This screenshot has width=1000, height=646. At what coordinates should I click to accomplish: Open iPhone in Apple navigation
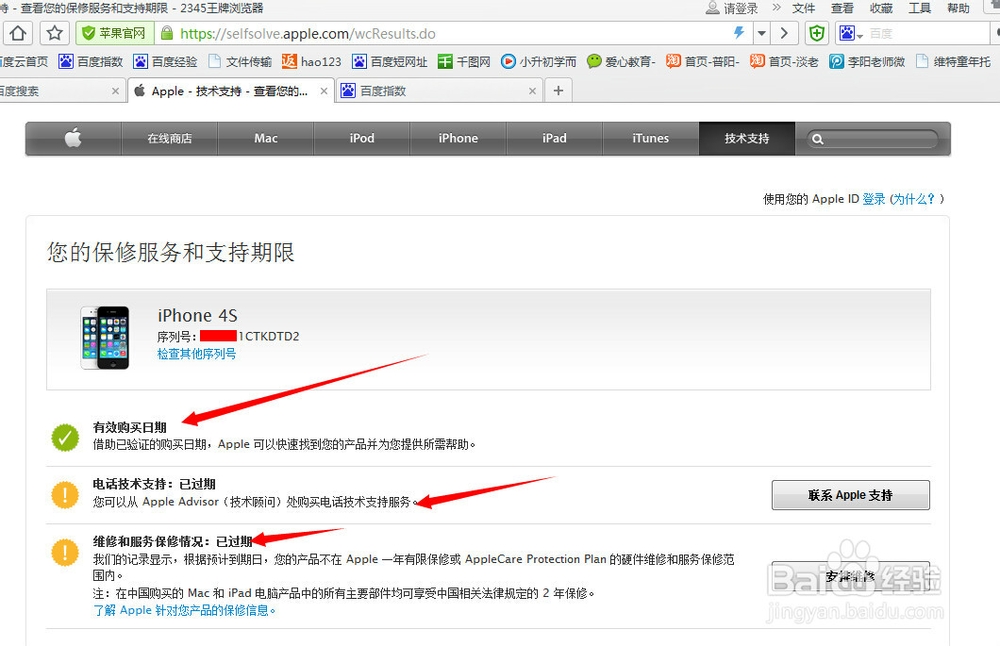pos(458,138)
